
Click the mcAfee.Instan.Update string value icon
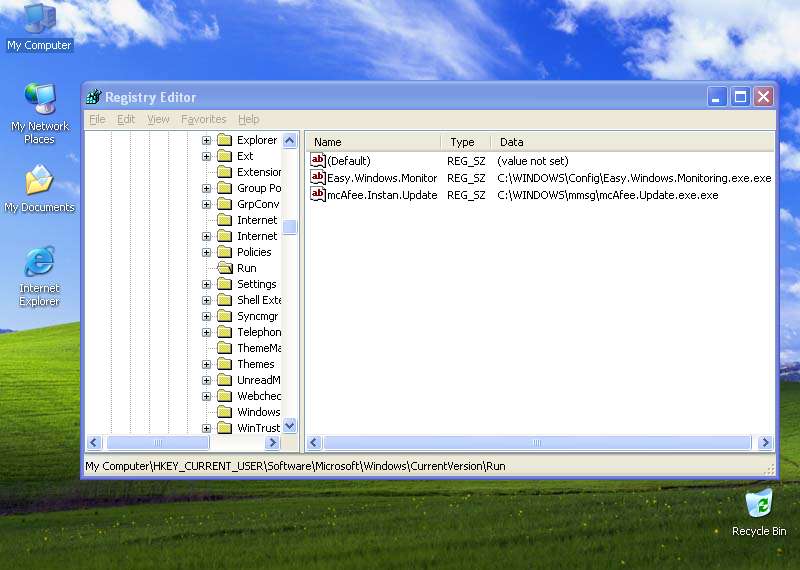(x=317, y=194)
